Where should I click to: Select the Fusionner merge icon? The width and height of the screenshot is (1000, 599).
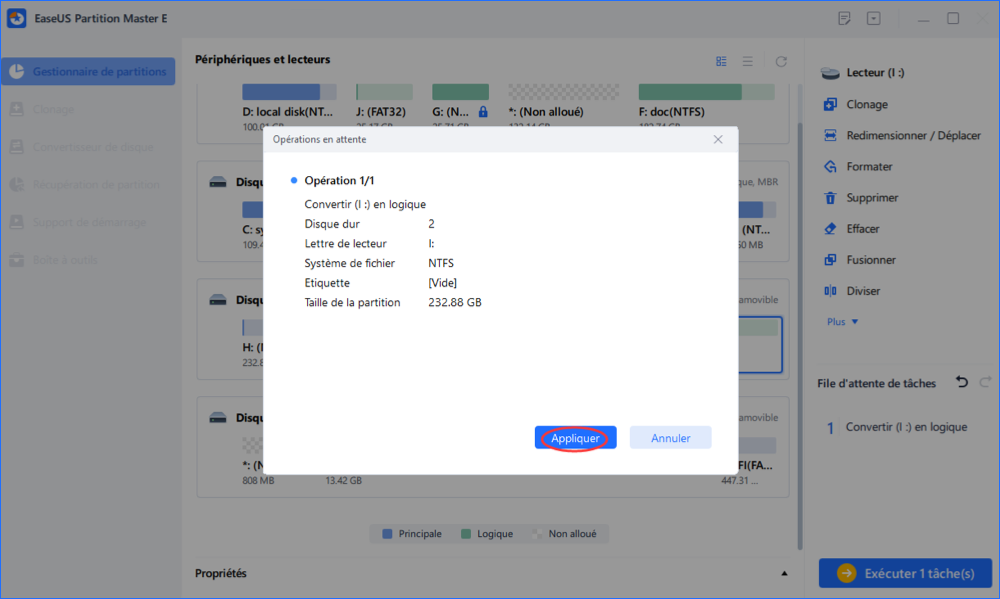tap(829, 260)
